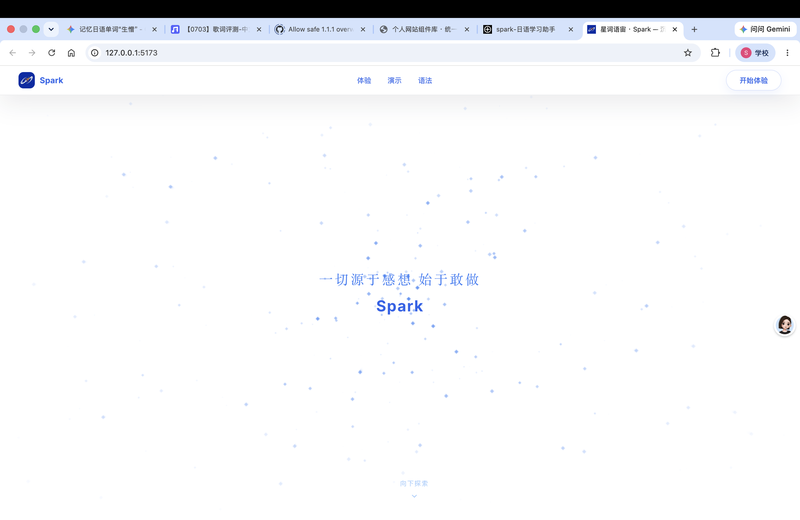Viewport: 800px width, 520px height.
Task: Bookmark this page with star icon
Action: tap(688, 53)
